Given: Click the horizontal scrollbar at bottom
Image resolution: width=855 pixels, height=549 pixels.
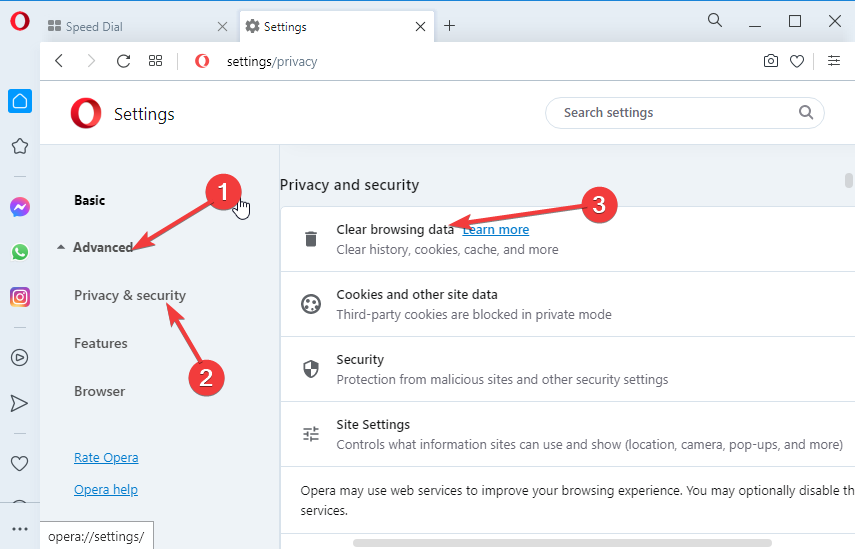Looking at the screenshot, I should coord(562,542).
